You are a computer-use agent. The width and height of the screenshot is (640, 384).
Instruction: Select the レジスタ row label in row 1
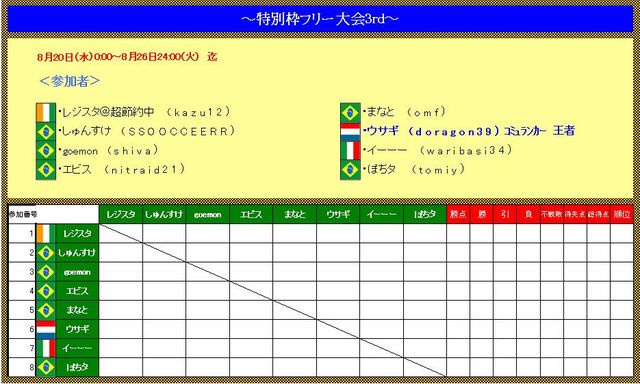coord(77,234)
